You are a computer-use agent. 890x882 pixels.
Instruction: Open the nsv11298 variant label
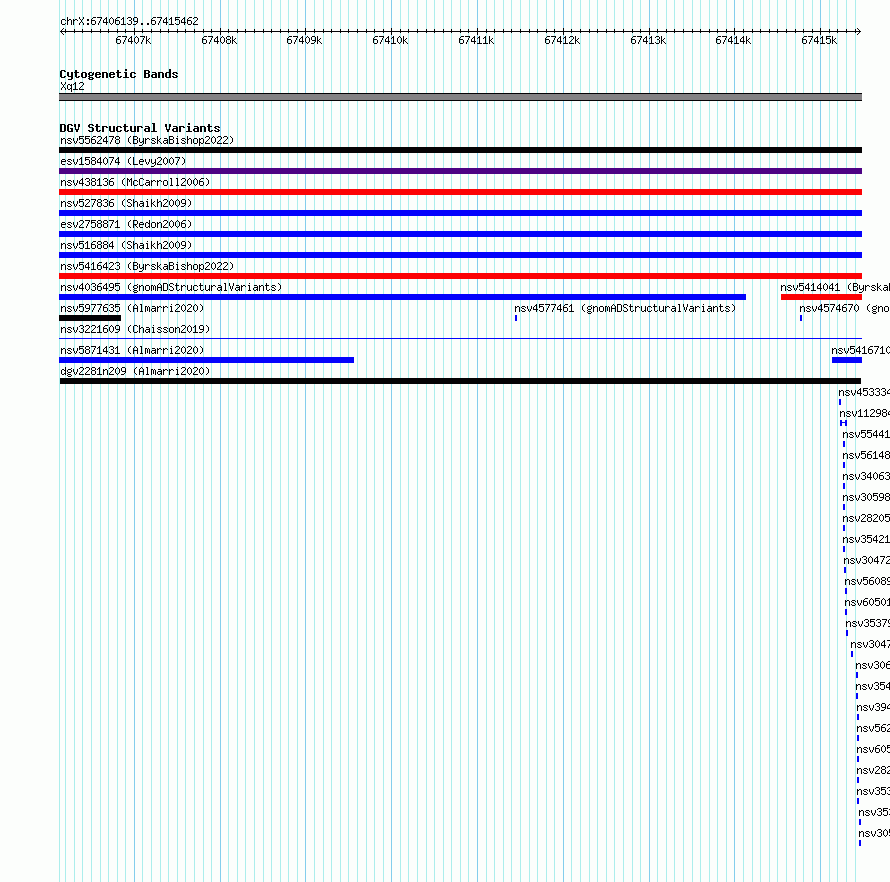point(864,413)
